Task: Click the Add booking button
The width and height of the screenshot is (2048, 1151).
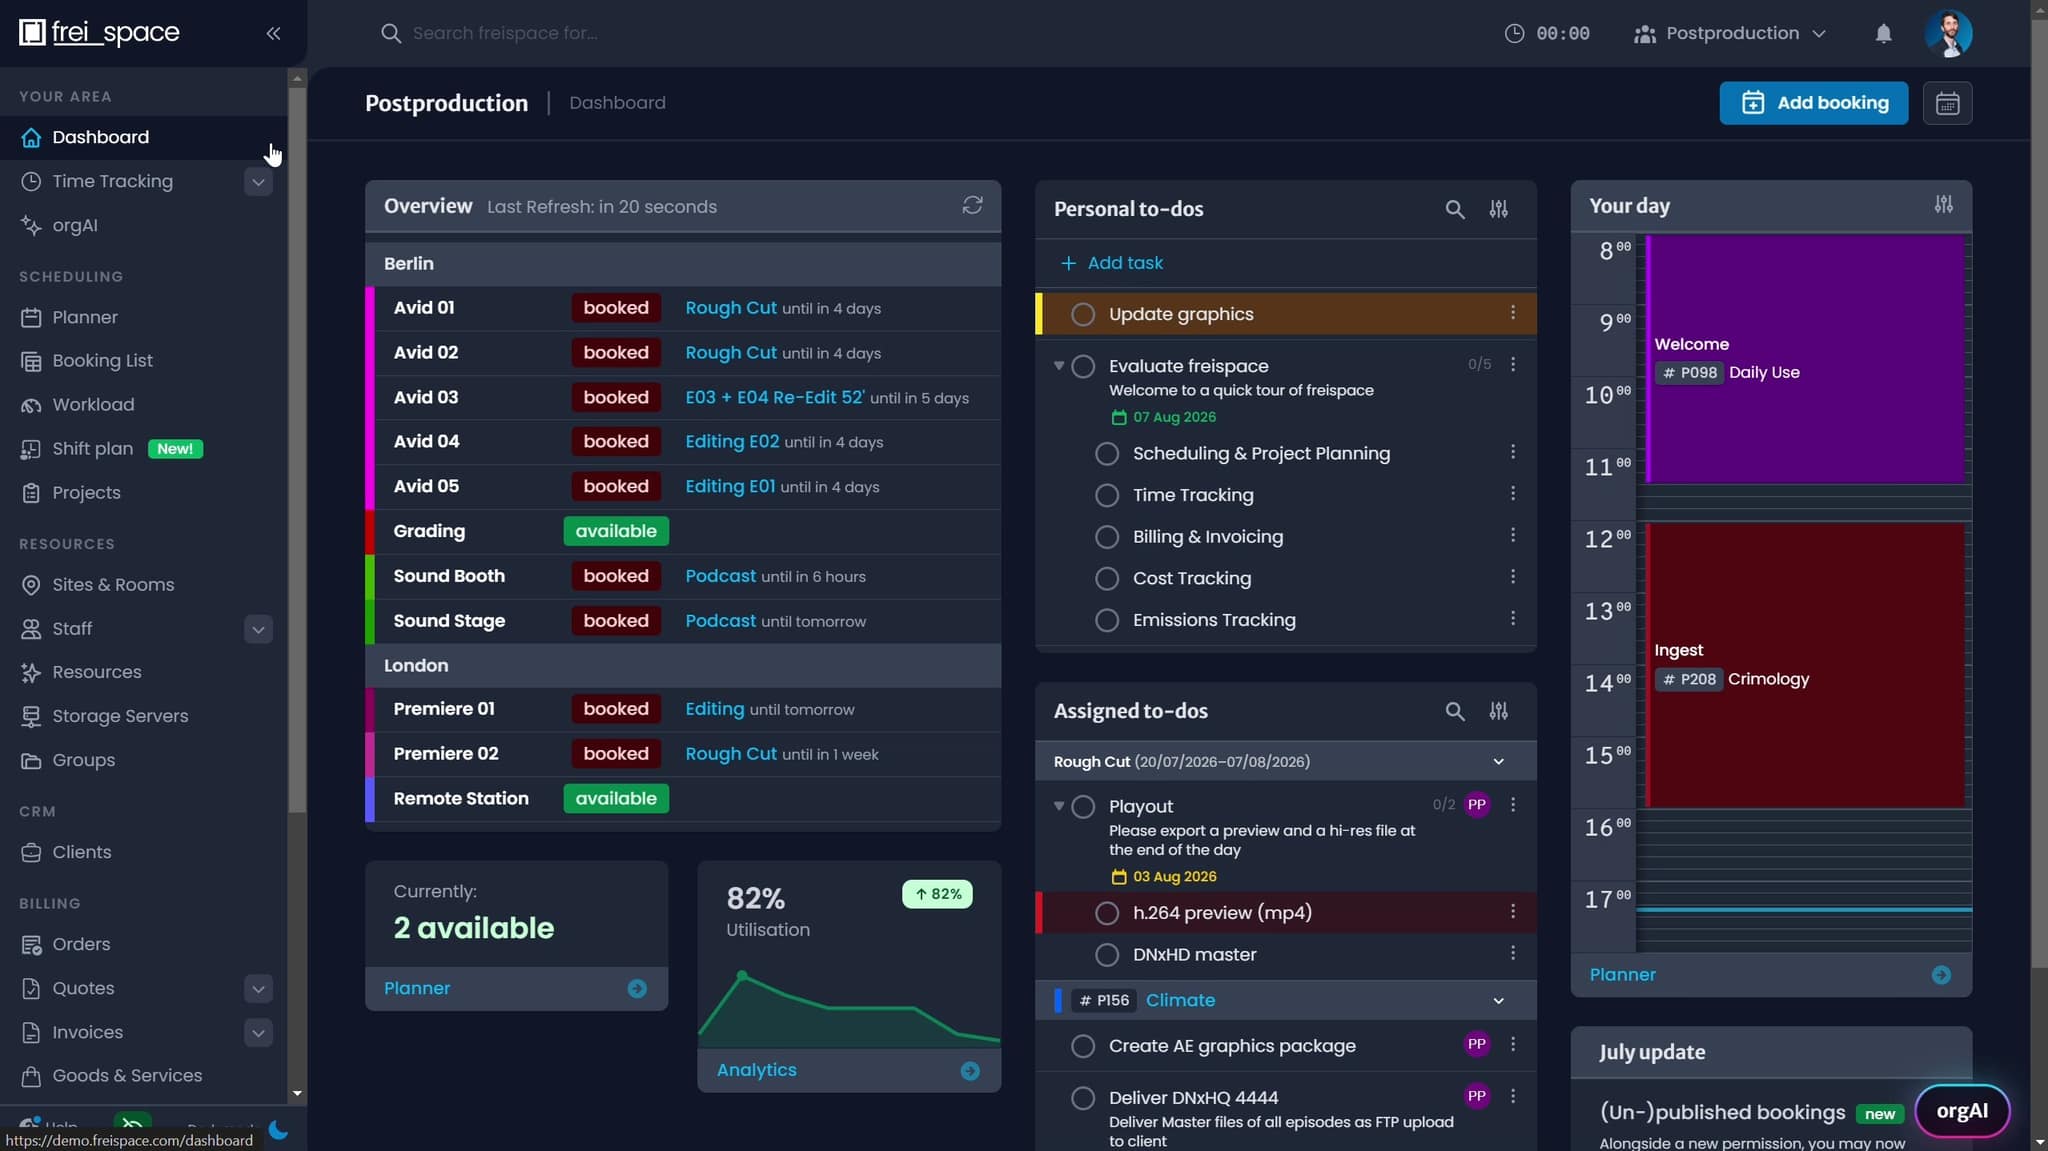Action: (1813, 103)
